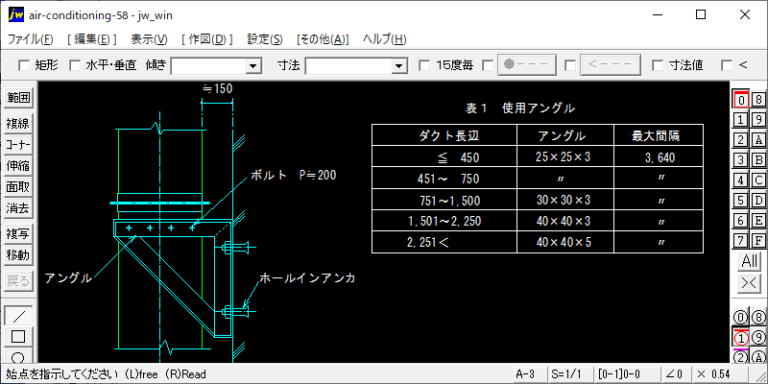Select layer group circled 1
The image size is (768, 384).
(741, 337)
